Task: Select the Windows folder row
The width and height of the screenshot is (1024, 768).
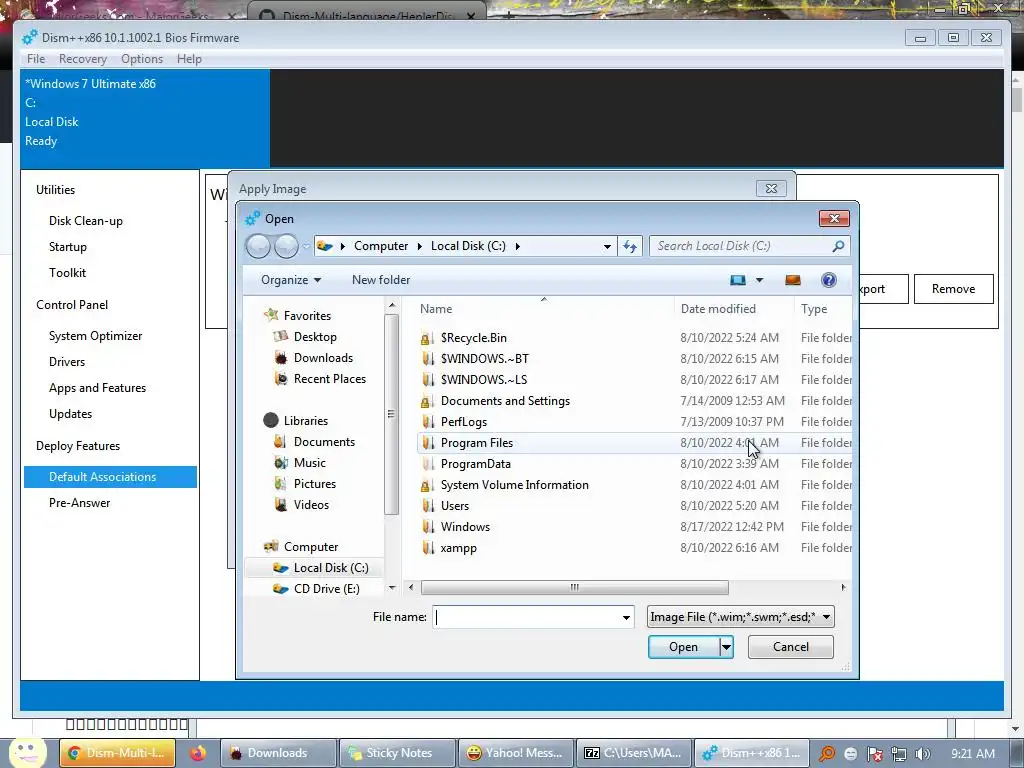Action: (633, 527)
